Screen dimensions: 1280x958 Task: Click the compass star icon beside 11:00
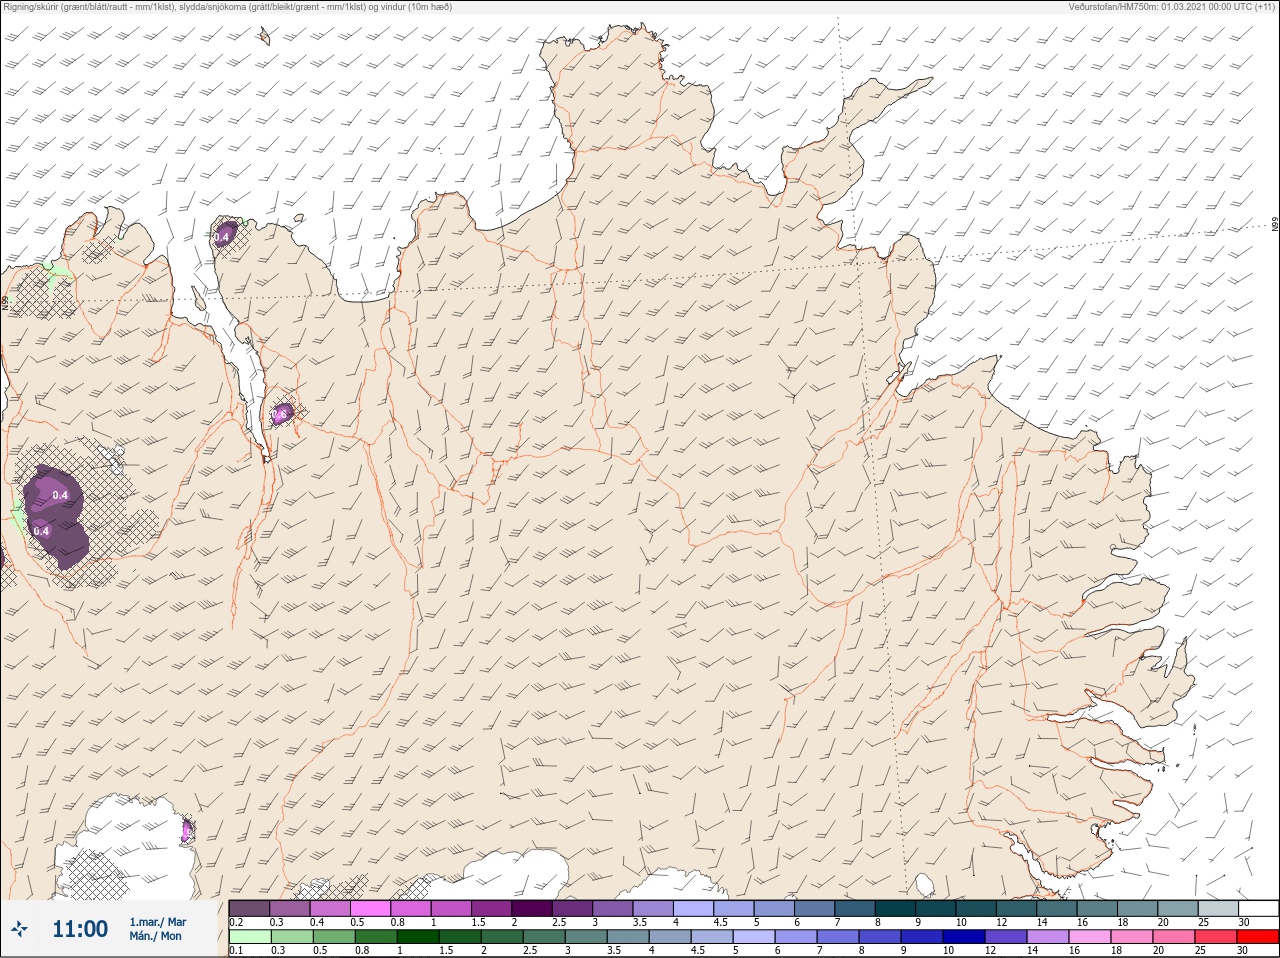point(19,929)
